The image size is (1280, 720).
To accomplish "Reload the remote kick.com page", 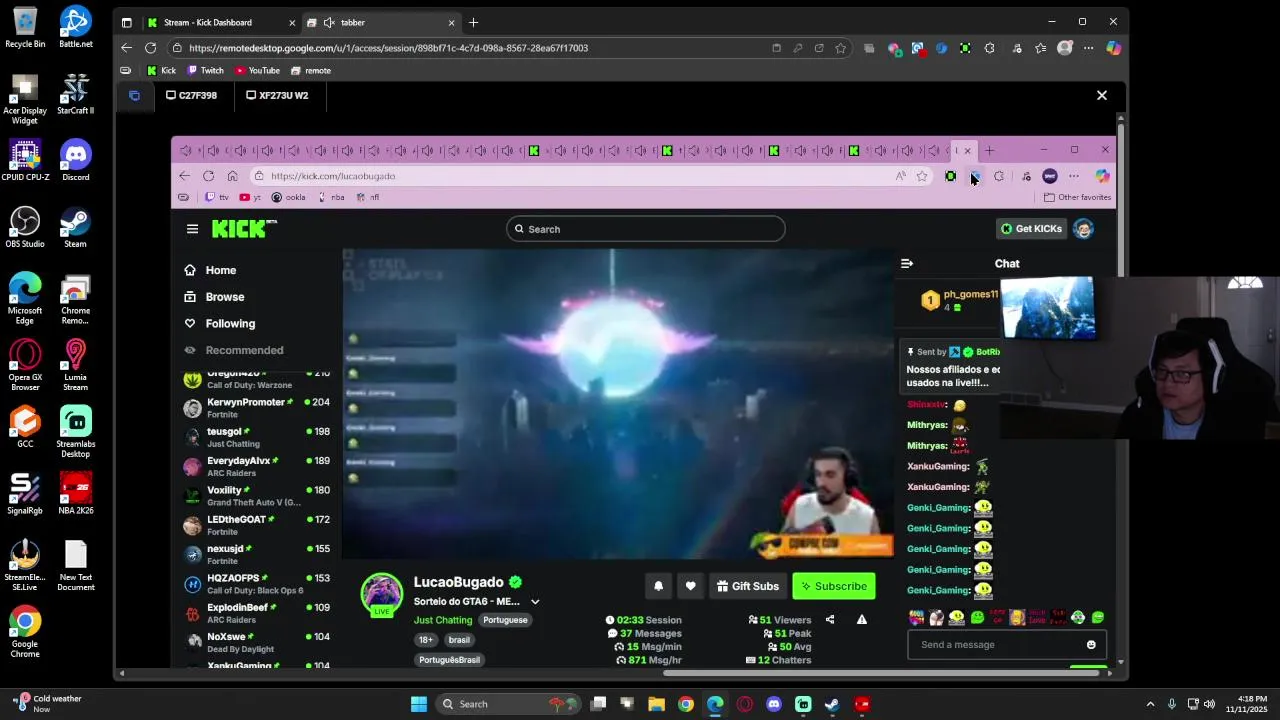I will tap(208, 176).
